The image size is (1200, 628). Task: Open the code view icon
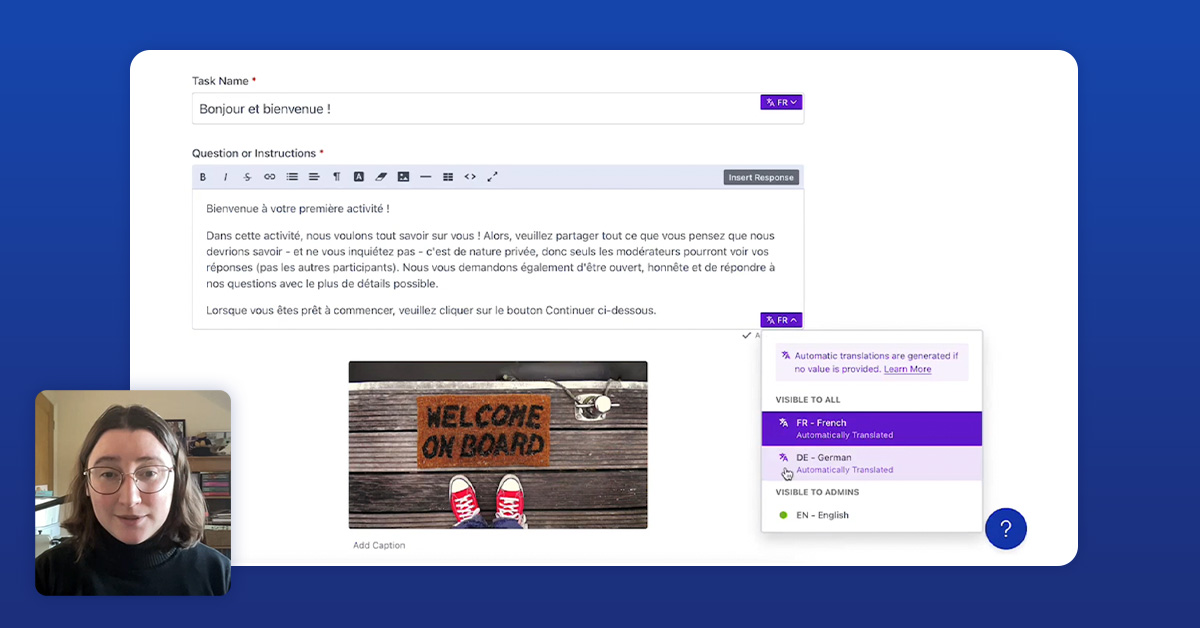tap(470, 177)
